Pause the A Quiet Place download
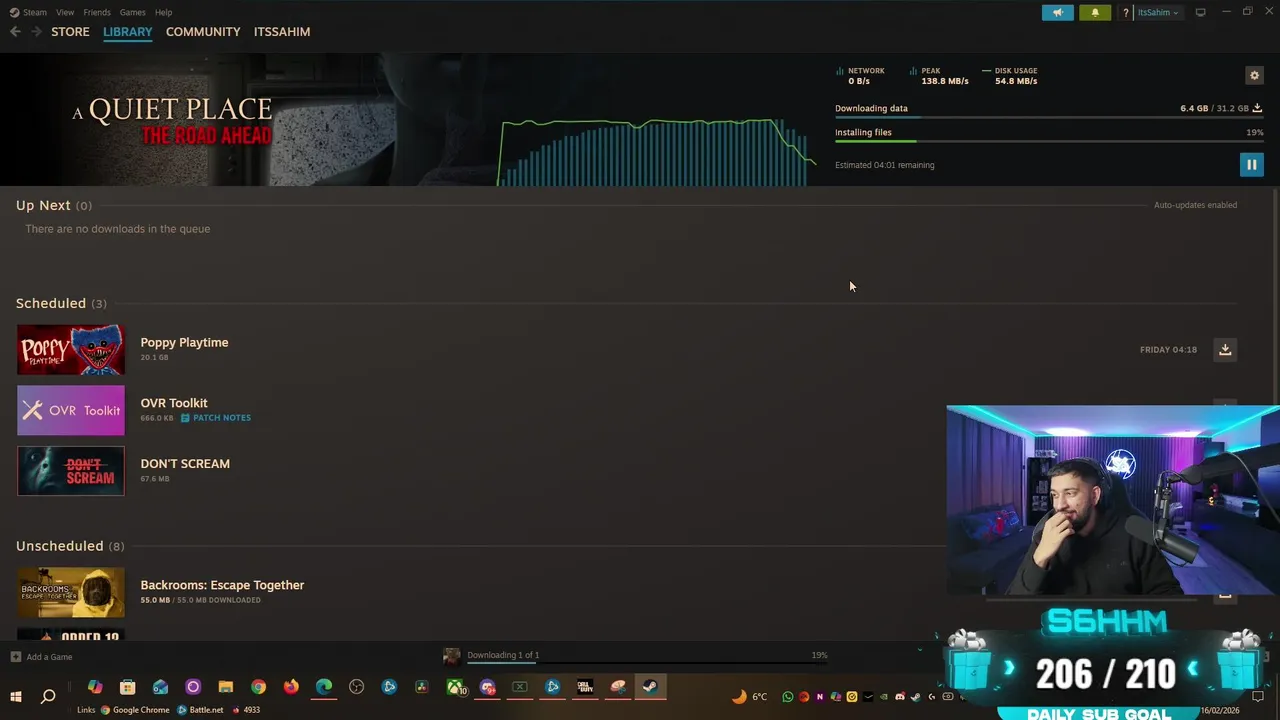Image resolution: width=1280 pixels, height=720 pixels. pyautogui.click(x=1251, y=165)
